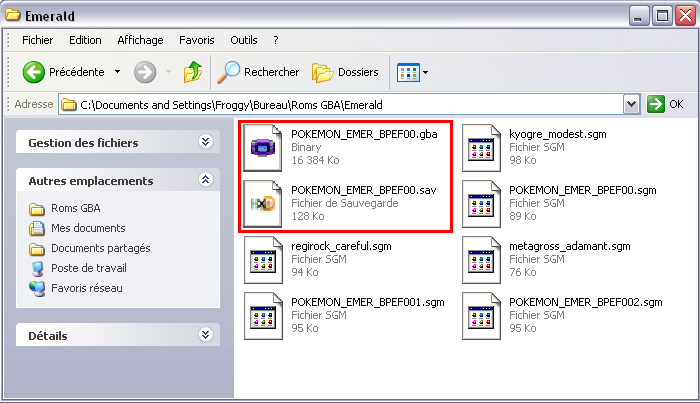
Task: Expand the Gestion des fichiers panel
Action: [205, 142]
